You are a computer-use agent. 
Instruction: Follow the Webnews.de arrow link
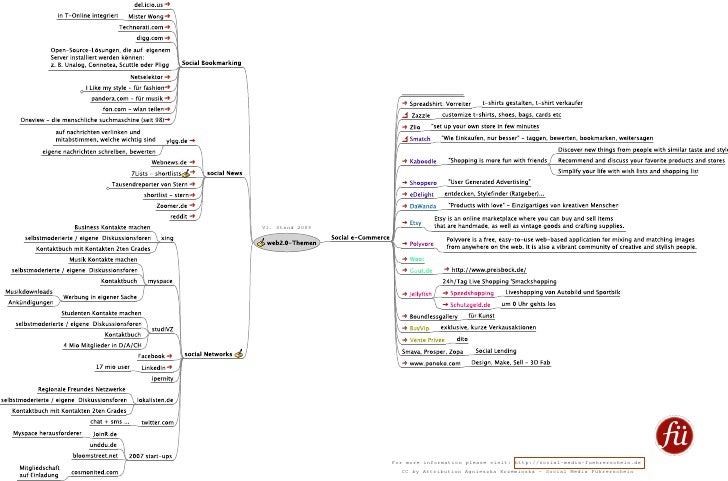[x=192, y=162]
